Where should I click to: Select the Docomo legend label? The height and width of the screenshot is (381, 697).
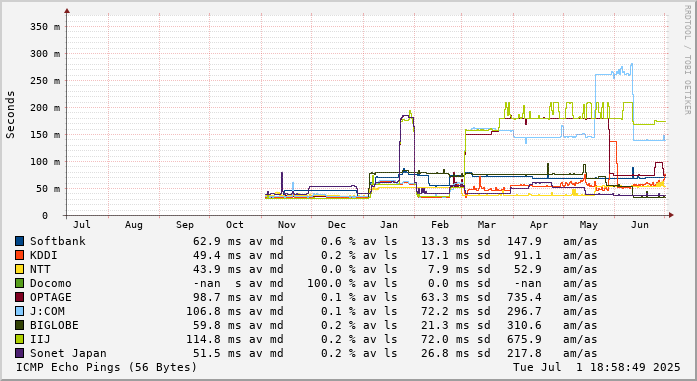[x=50, y=283]
